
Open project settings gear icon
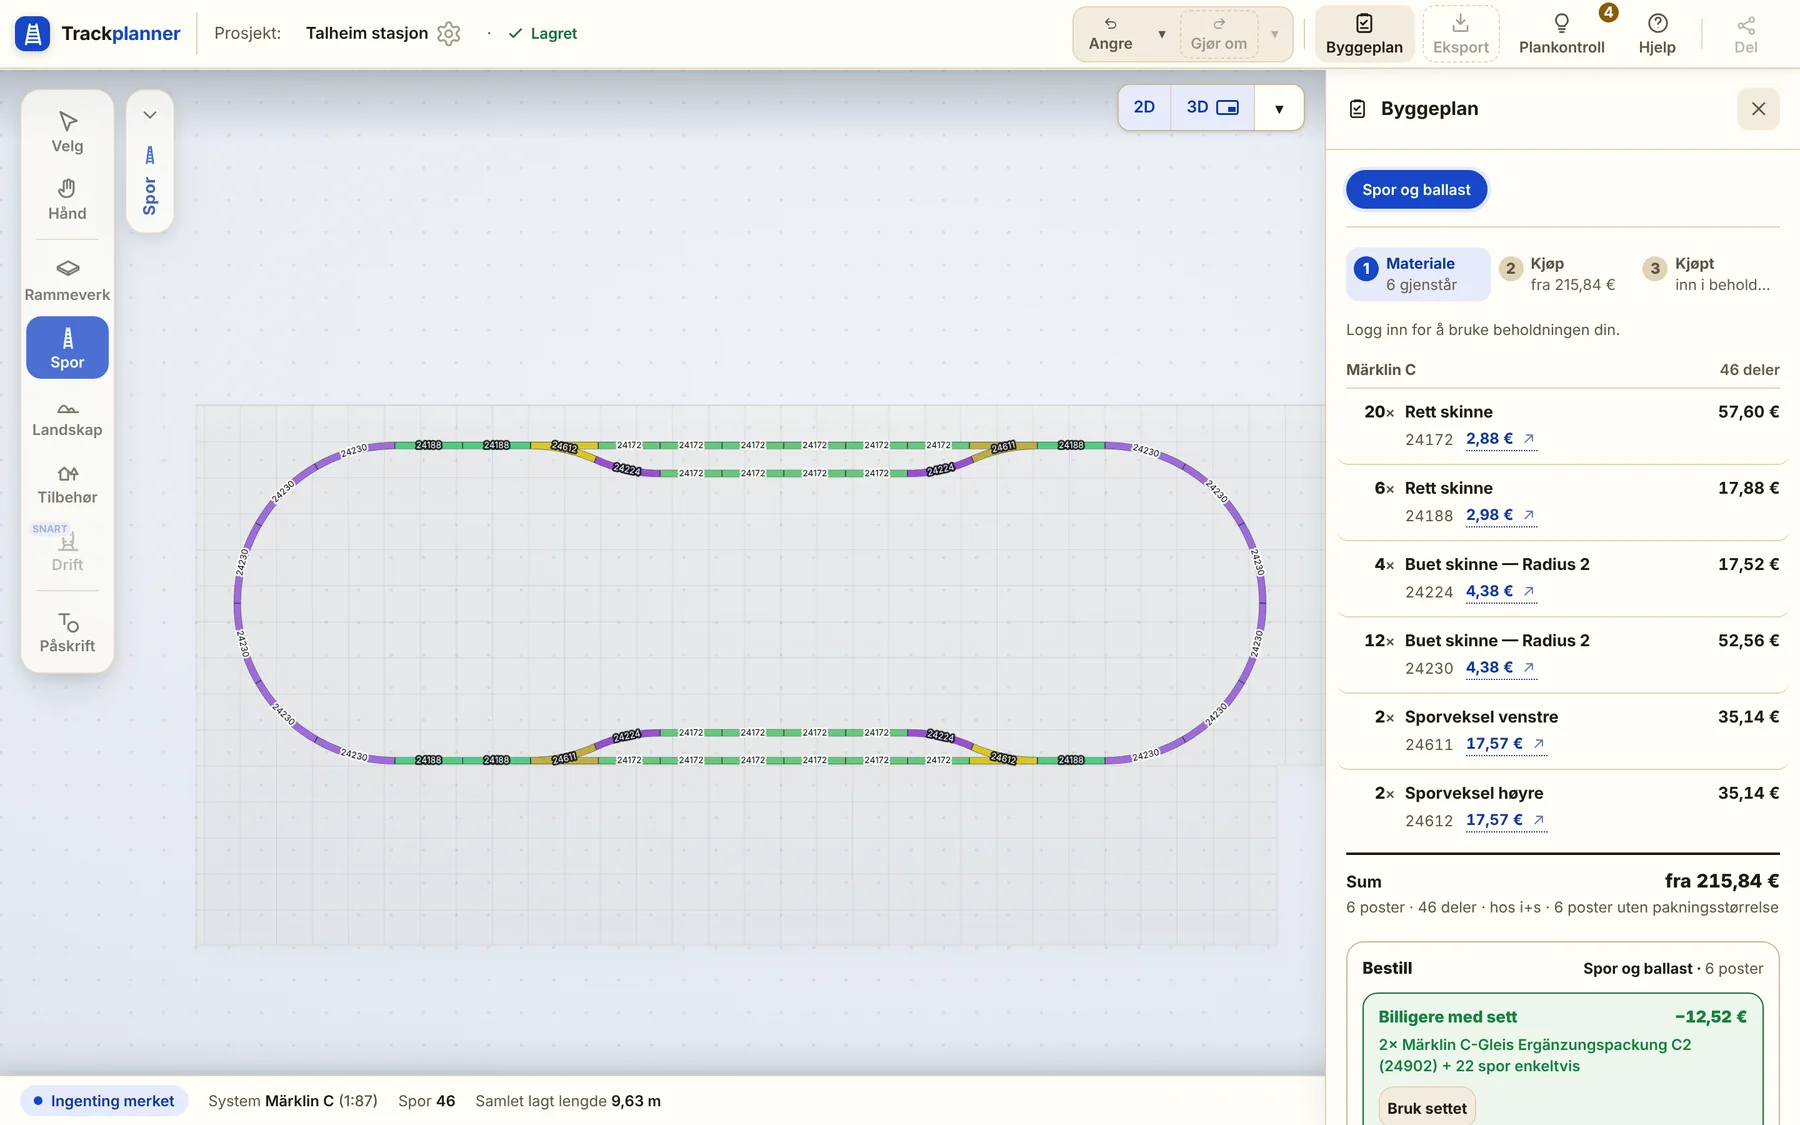(x=449, y=33)
